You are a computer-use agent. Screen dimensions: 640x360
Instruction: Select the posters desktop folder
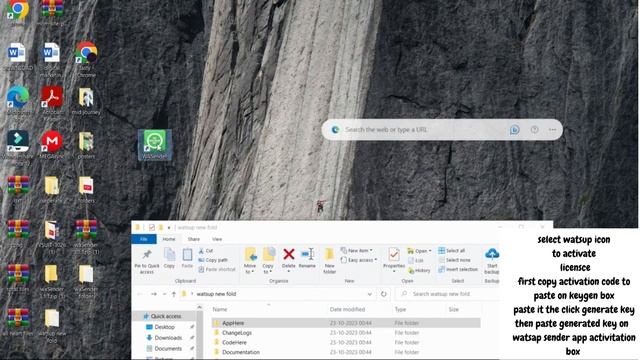tap(86, 145)
